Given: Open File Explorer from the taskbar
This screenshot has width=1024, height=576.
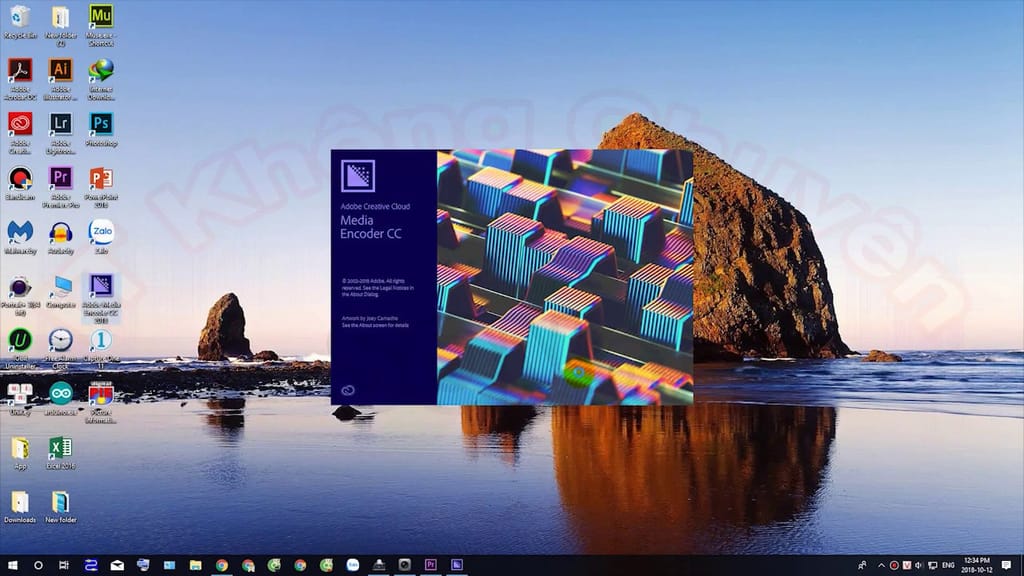Looking at the screenshot, I should 195,565.
